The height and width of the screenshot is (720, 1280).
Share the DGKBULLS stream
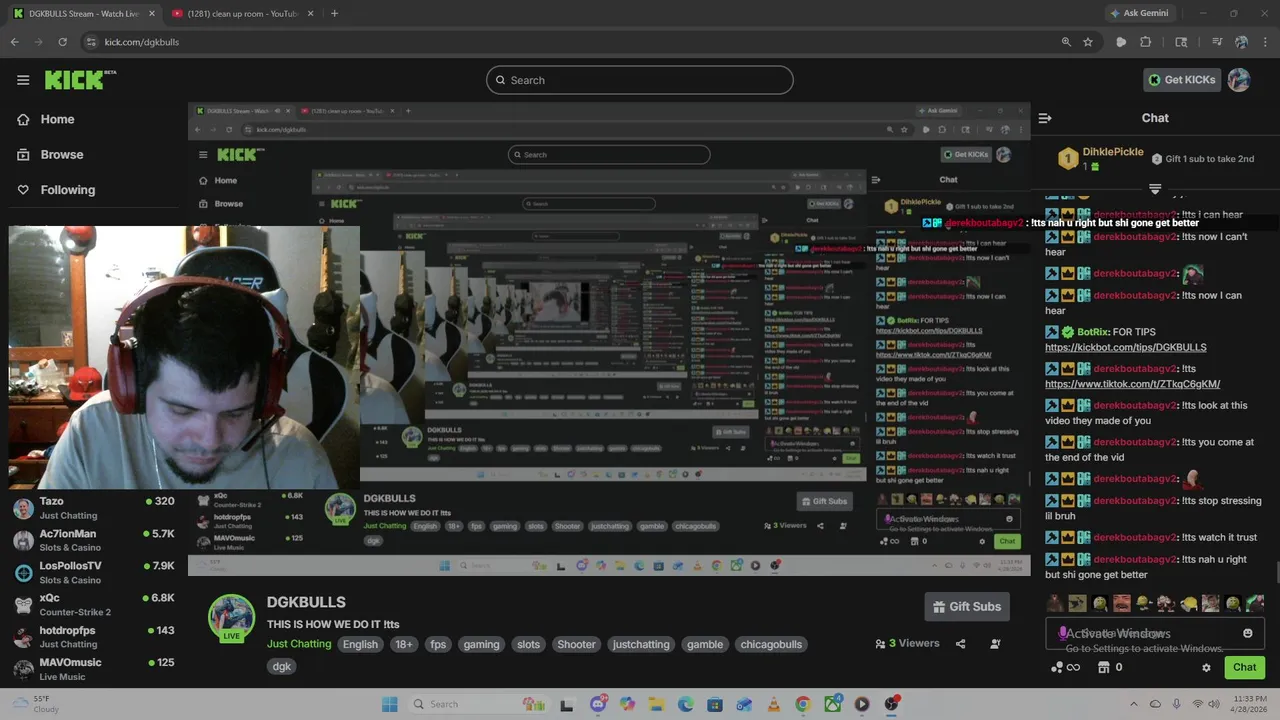(x=961, y=644)
